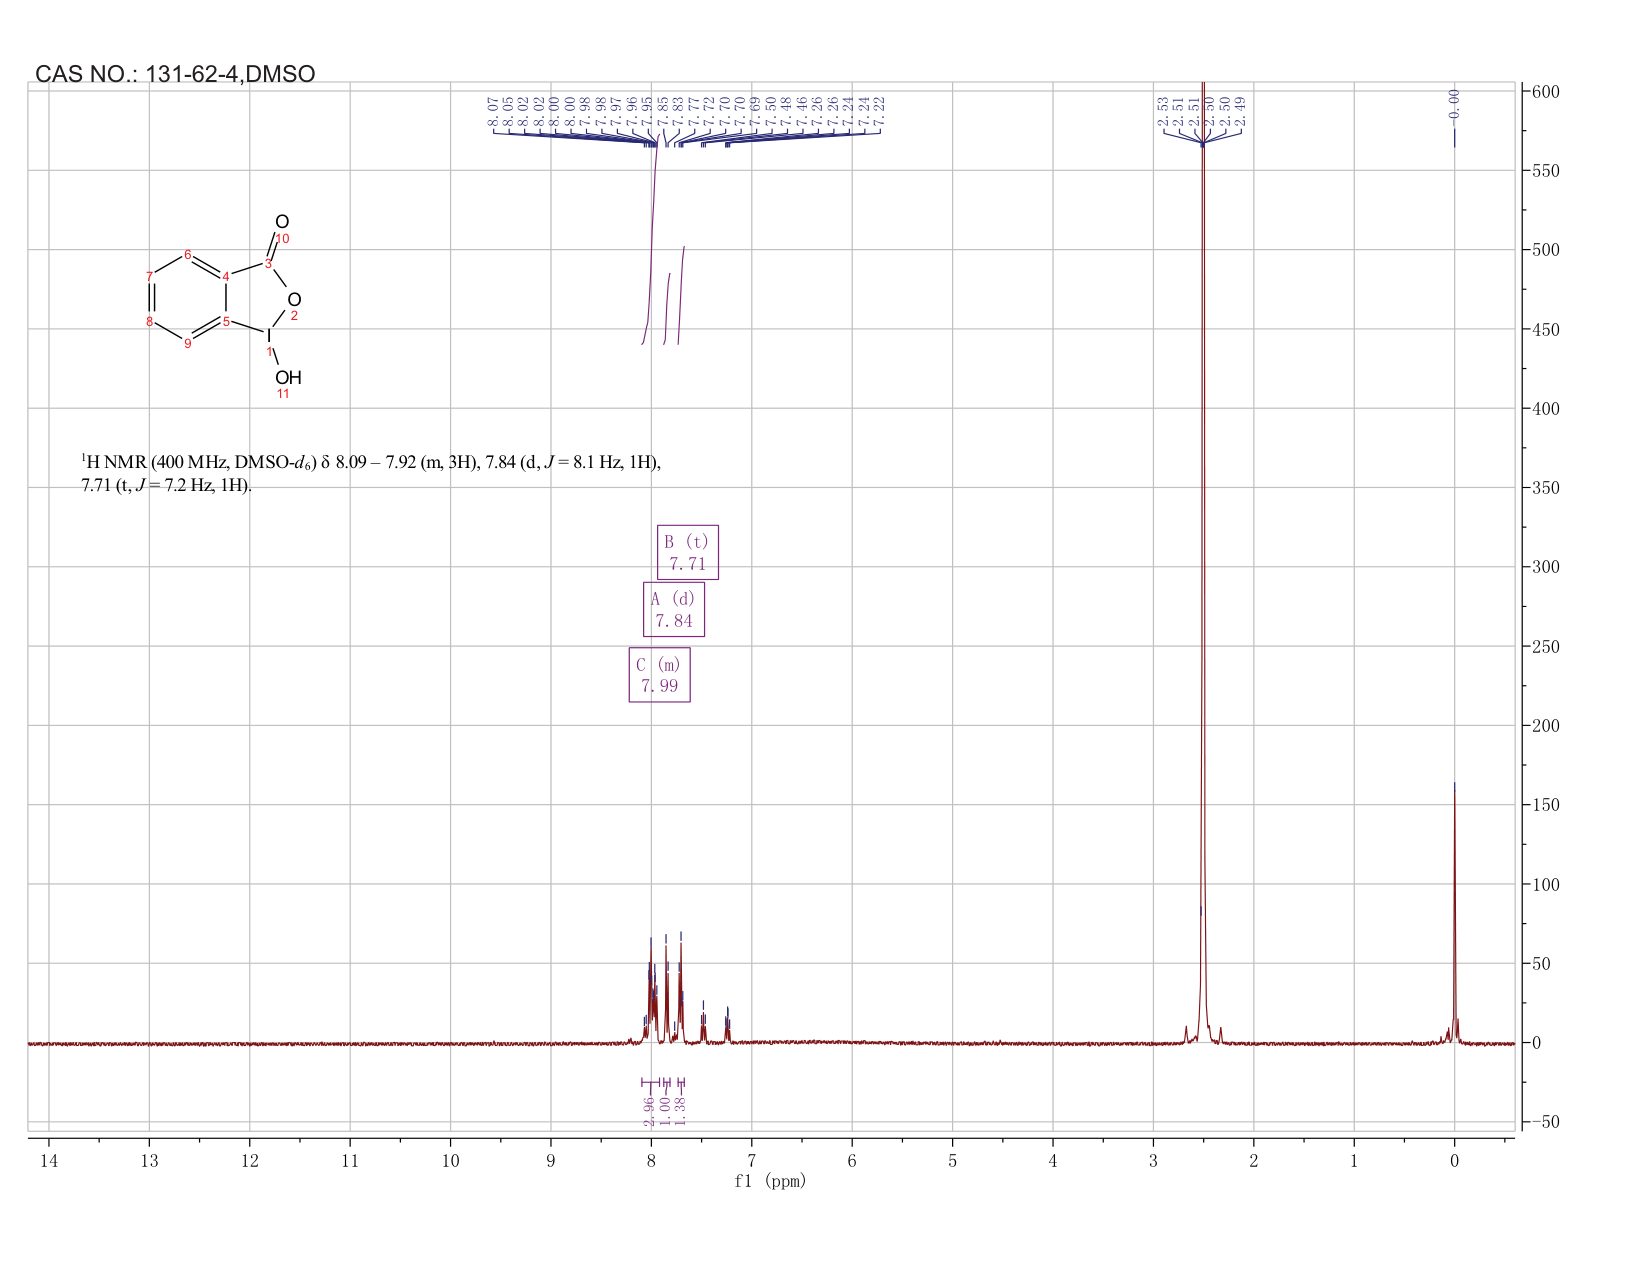Select multiplet box B (t) 7.71

point(688,552)
